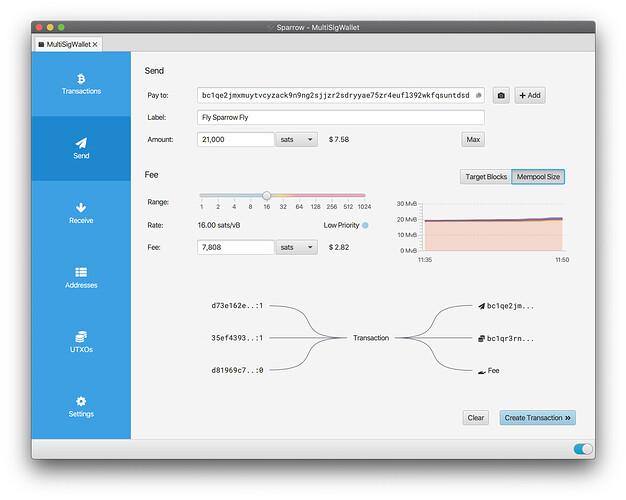
Task: Click the Pay to address field
Action: tap(341, 95)
